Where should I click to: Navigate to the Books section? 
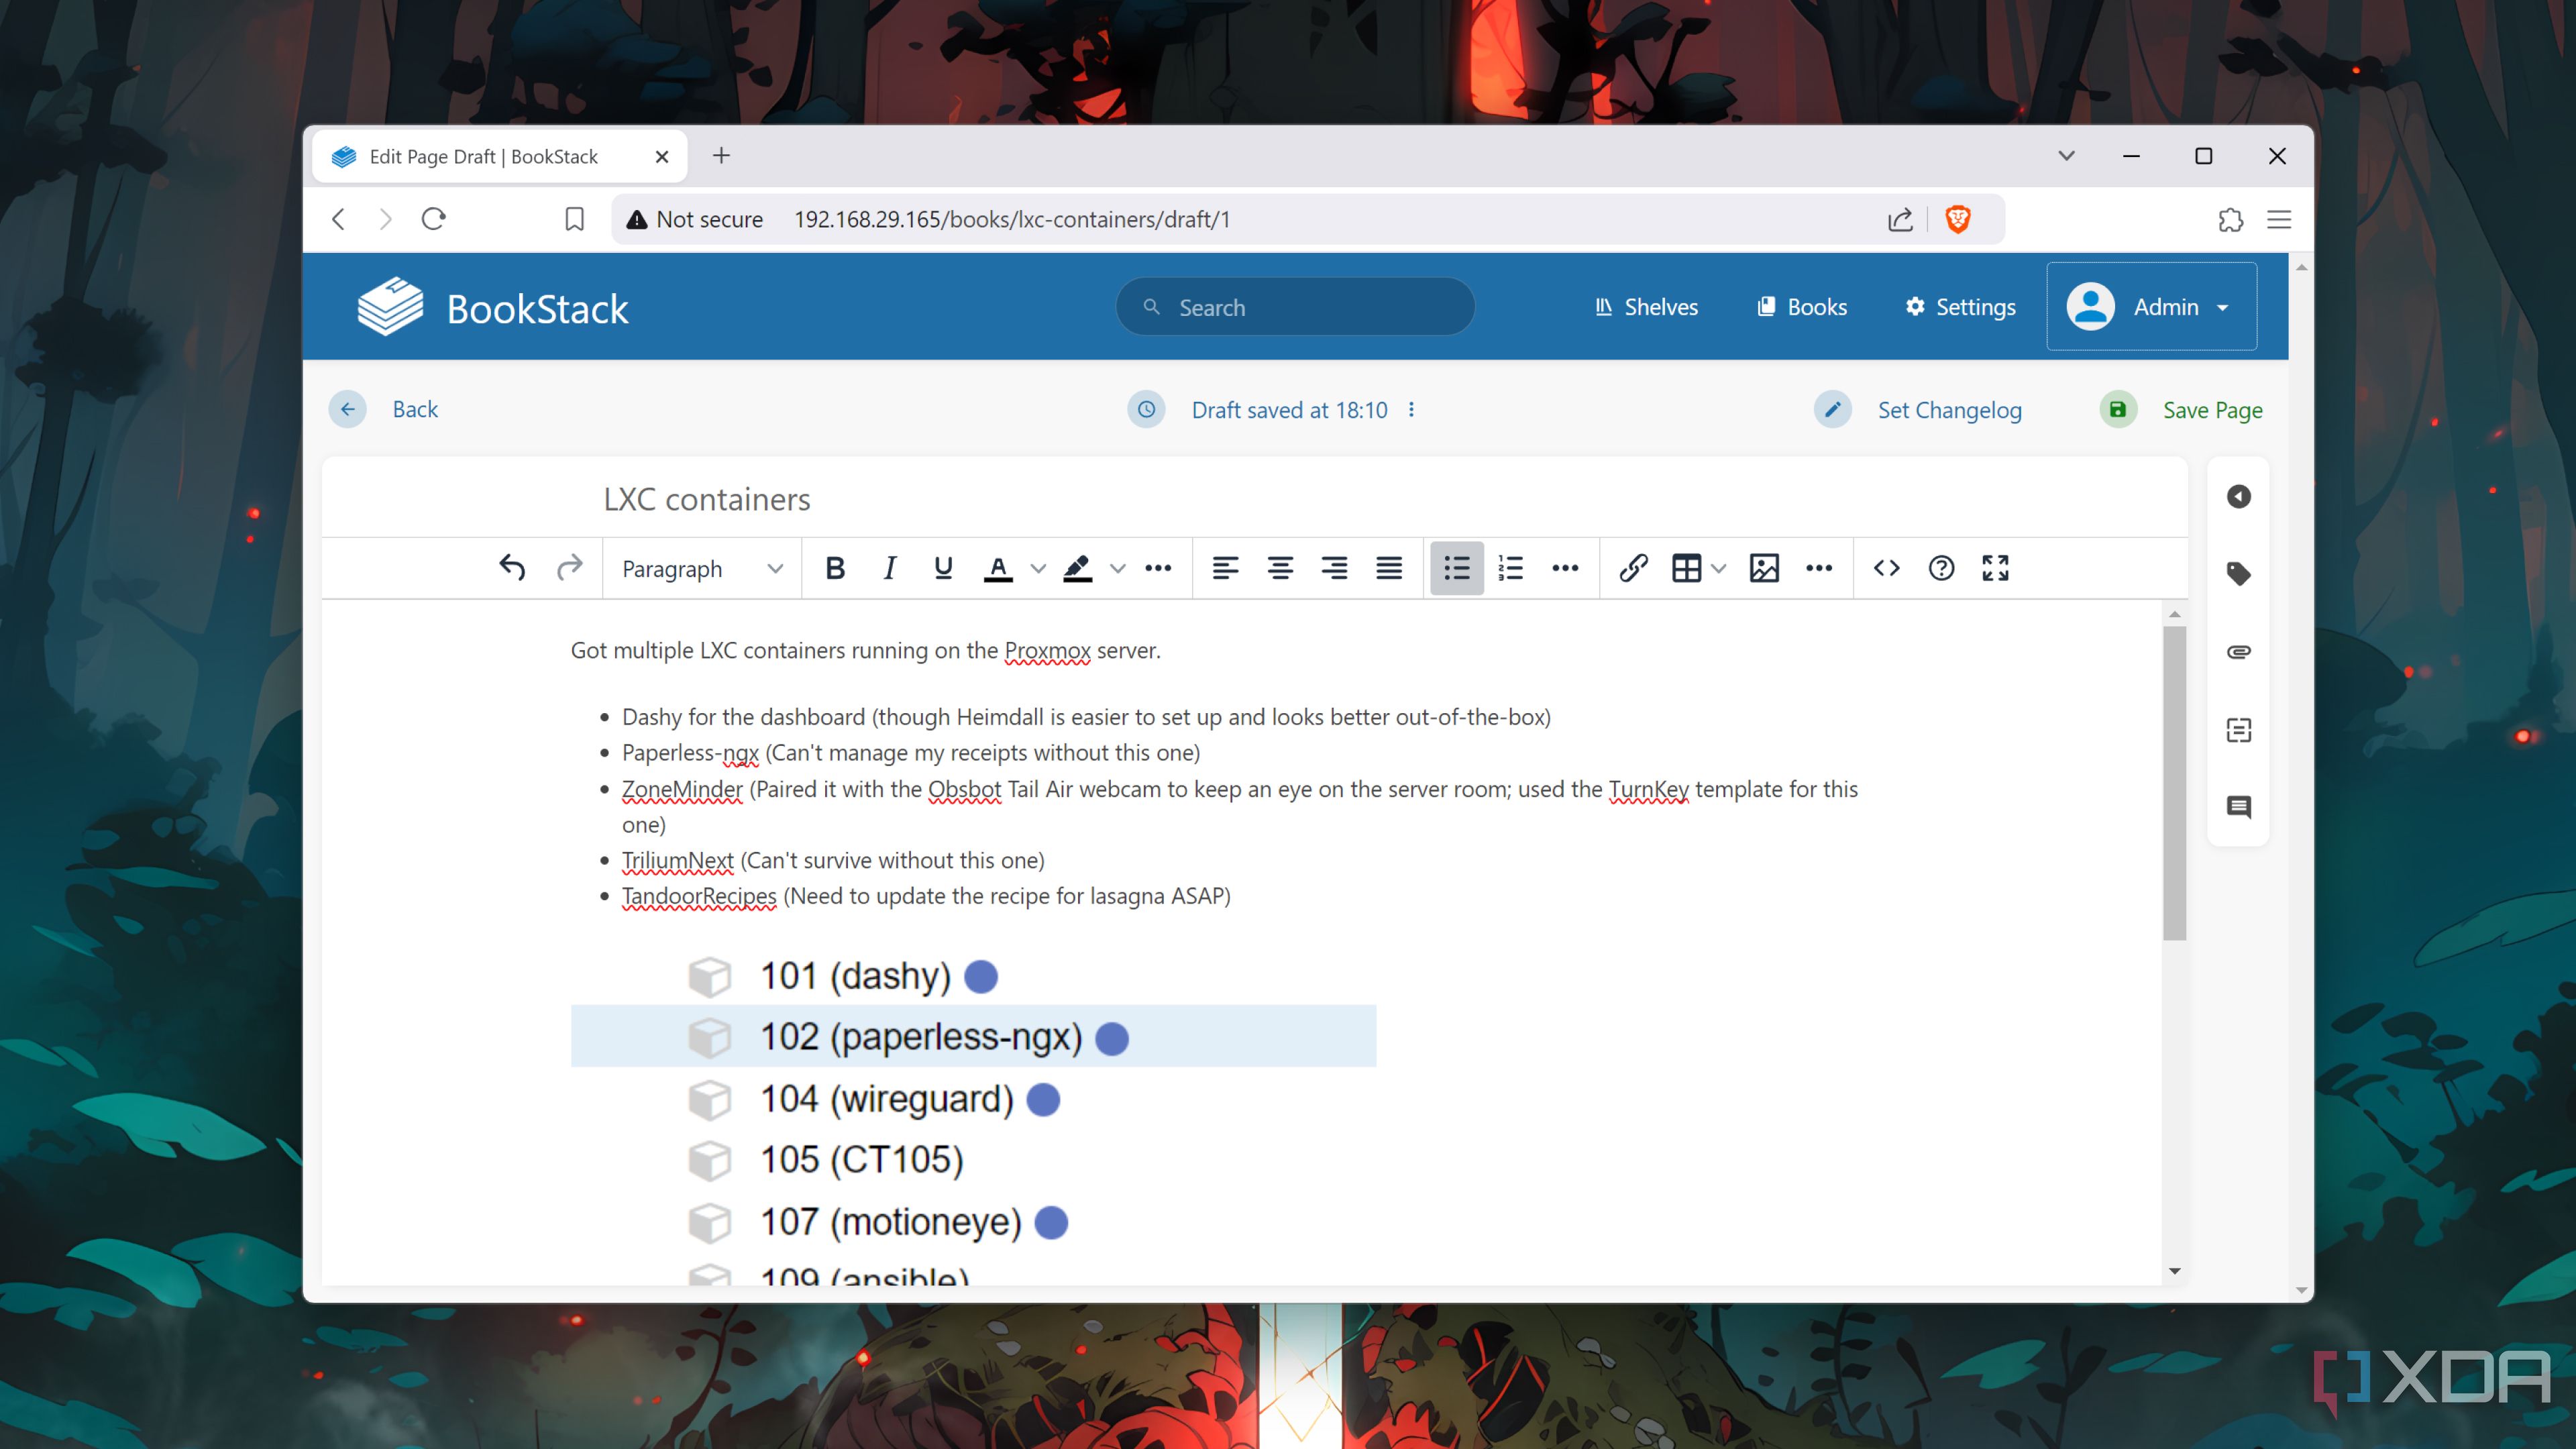pyautogui.click(x=1801, y=307)
